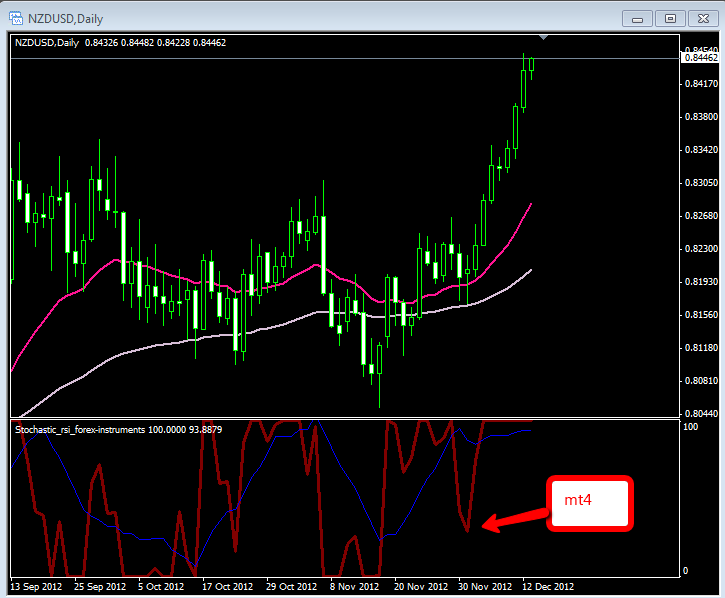Click the 12 Dec 2012 date label
This screenshot has width=725, height=598.
coord(548,586)
